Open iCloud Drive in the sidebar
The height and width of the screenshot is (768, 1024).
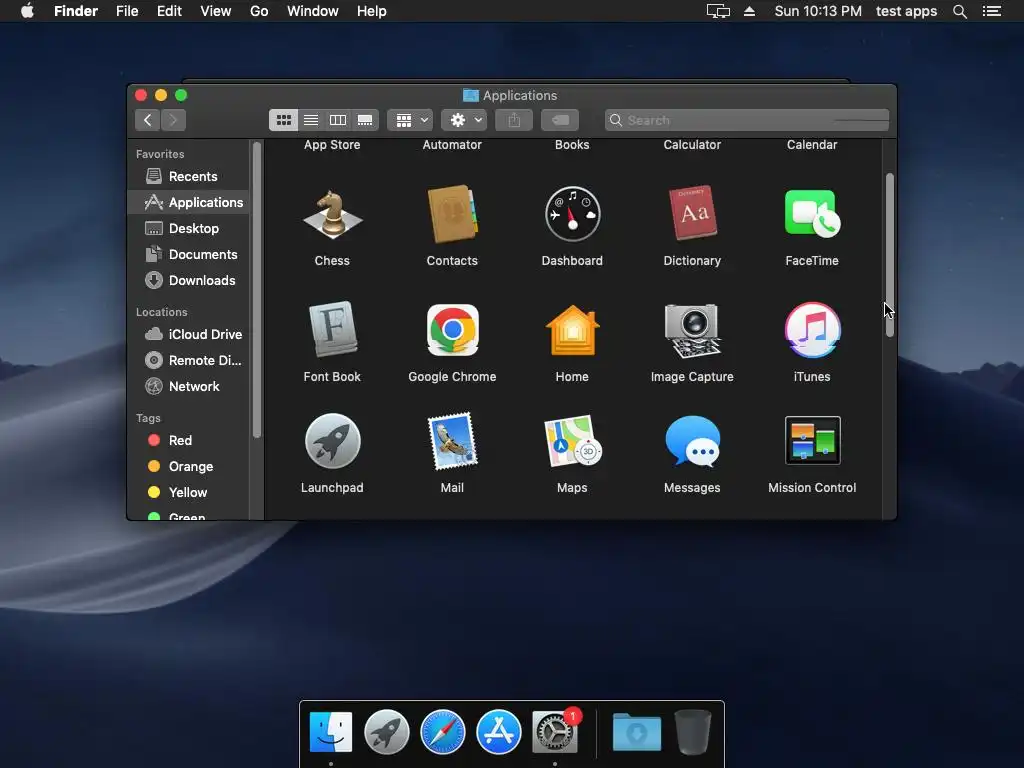(188, 334)
